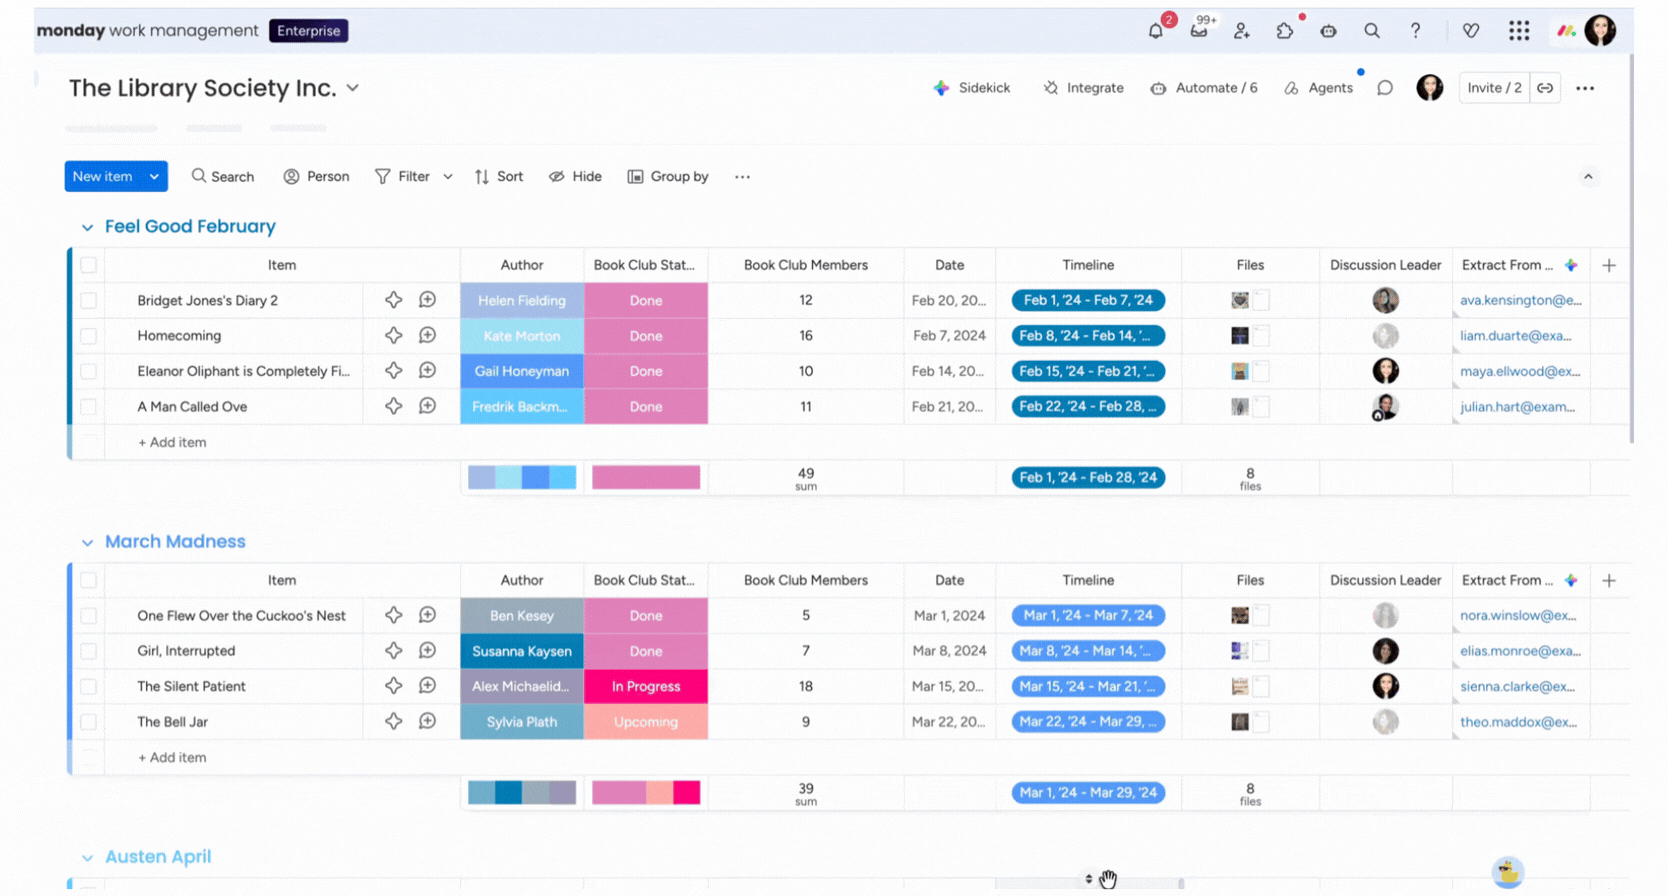Open the inbox tray icon

1198,31
